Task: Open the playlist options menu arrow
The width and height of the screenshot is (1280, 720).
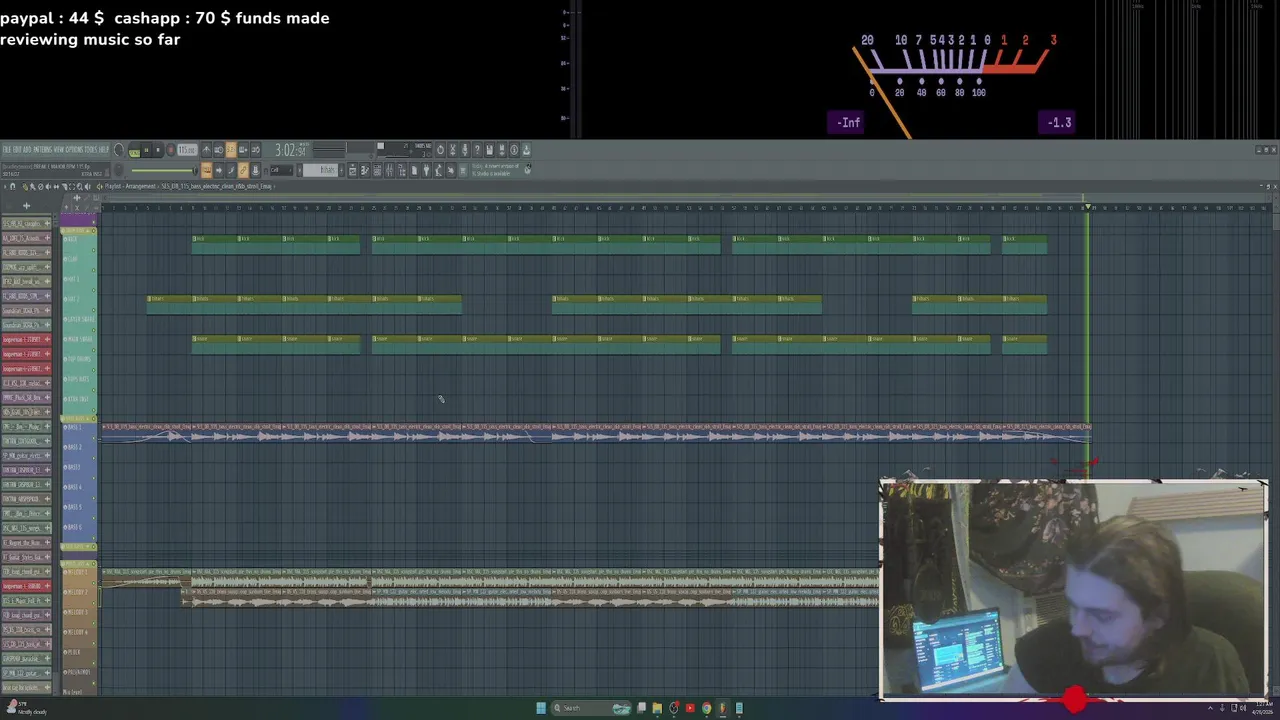Action: (4, 186)
